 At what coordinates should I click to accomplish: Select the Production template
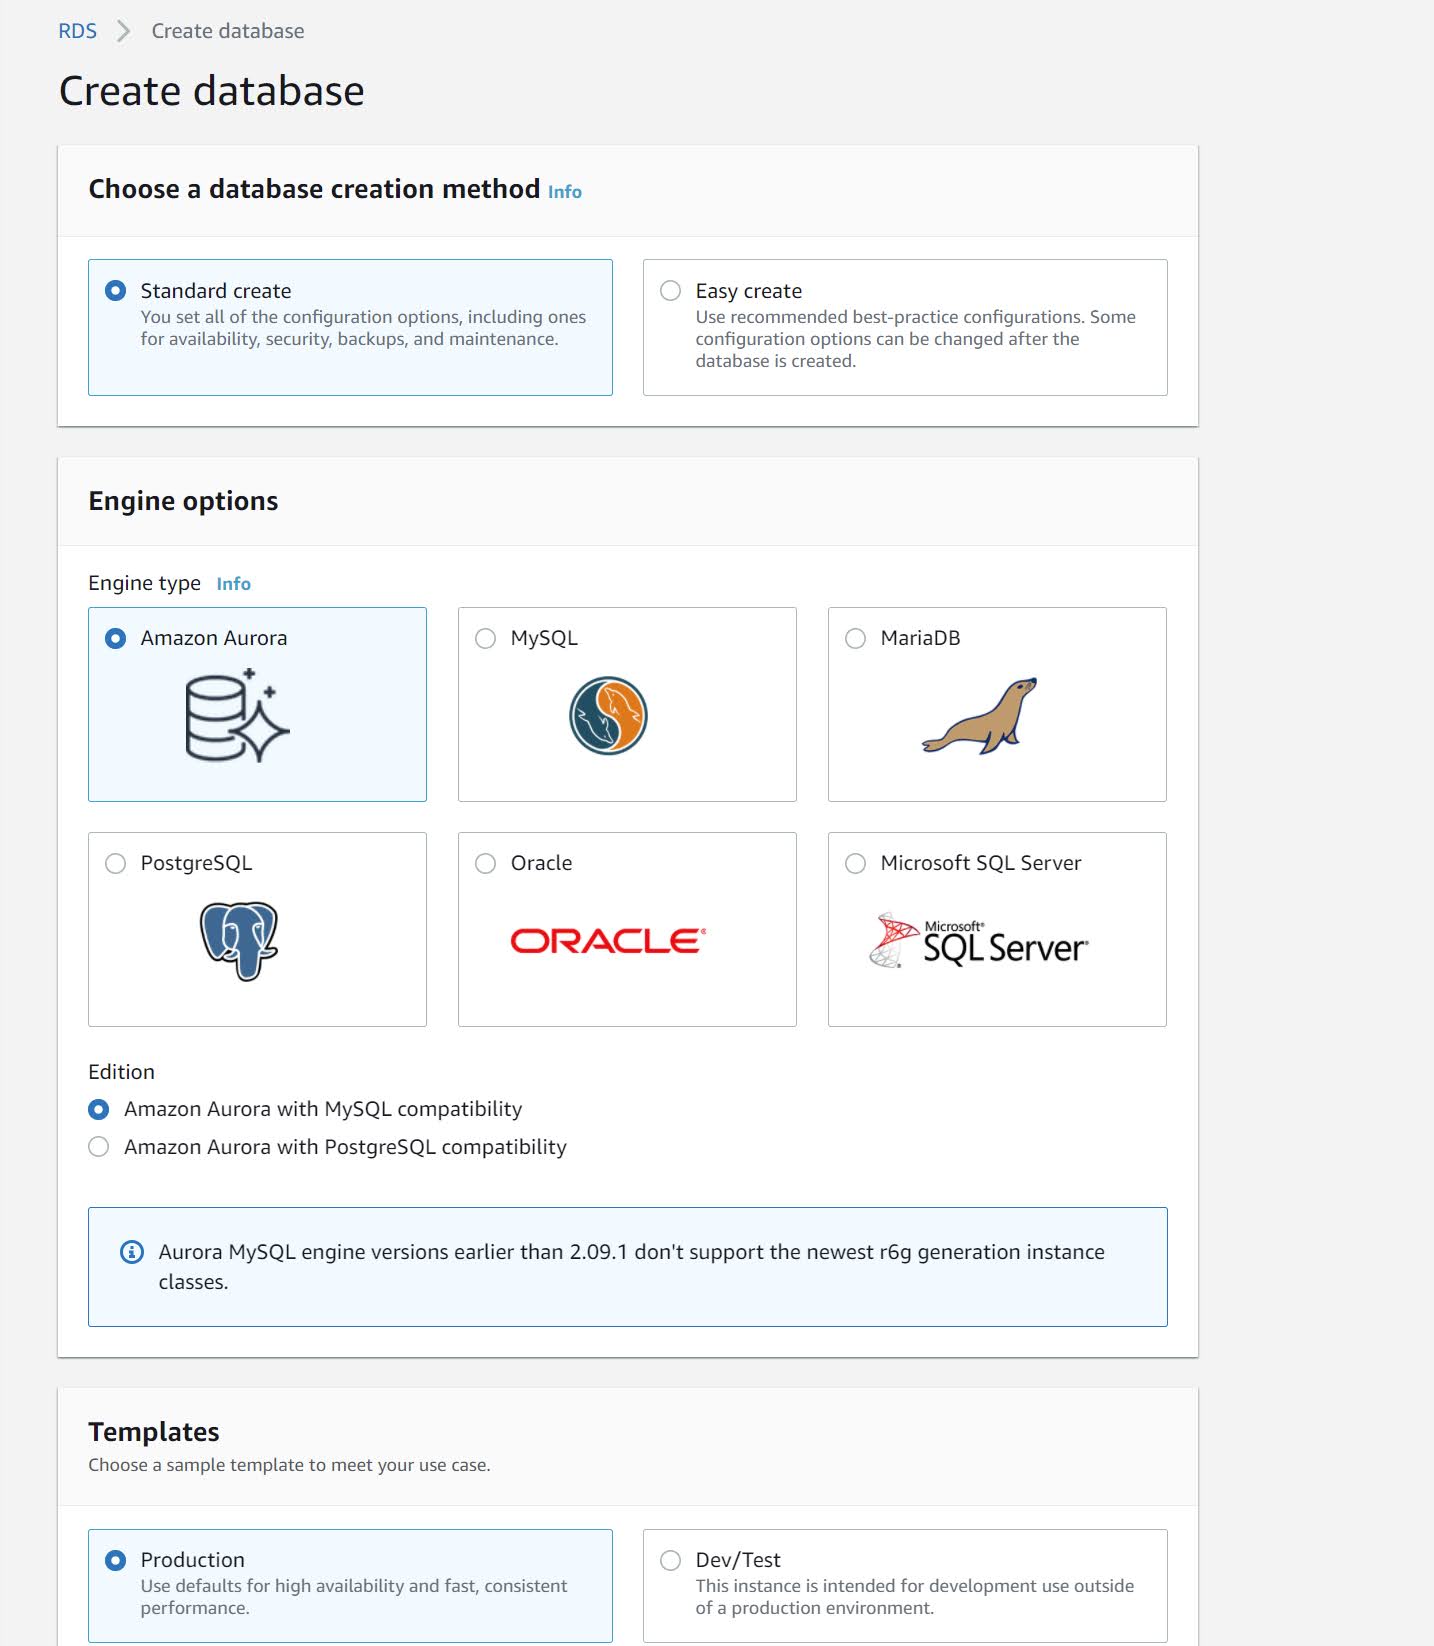(x=116, y=1560)
